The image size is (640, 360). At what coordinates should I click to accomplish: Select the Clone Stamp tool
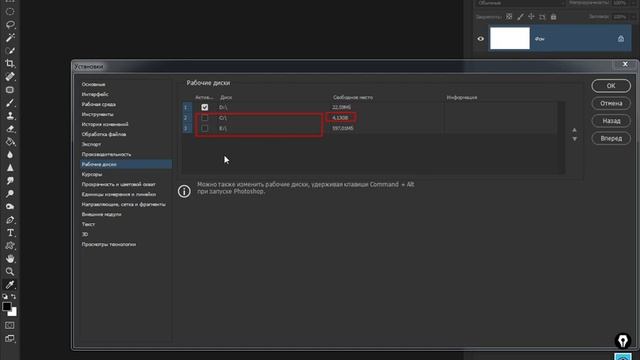pyautogui.click(x=10, y=116)
